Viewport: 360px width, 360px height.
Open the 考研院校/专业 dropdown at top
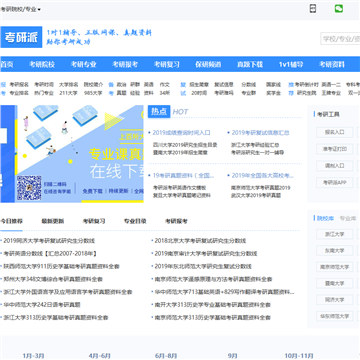(x=20, y=9)
